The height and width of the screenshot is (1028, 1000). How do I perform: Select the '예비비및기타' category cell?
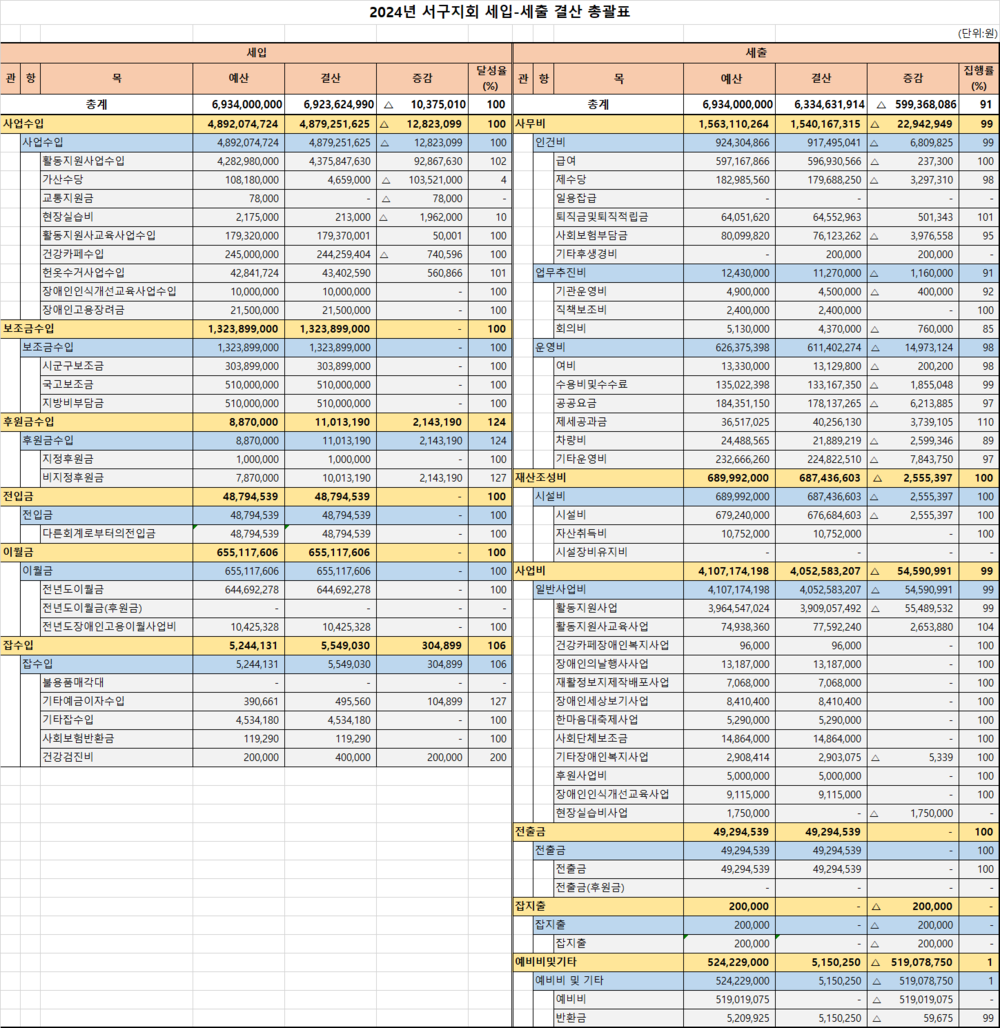tap(599, 962)
